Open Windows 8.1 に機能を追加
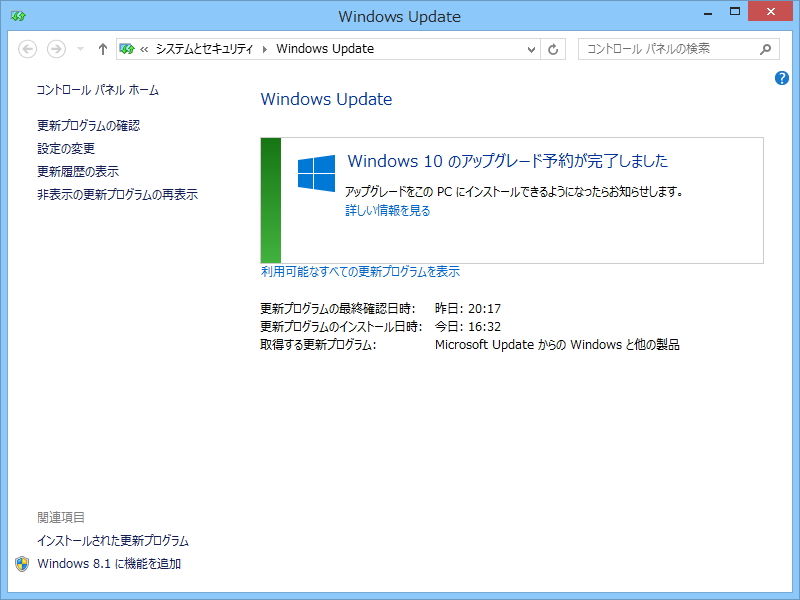Screen dimensions: 800x600 click(109, 564)
